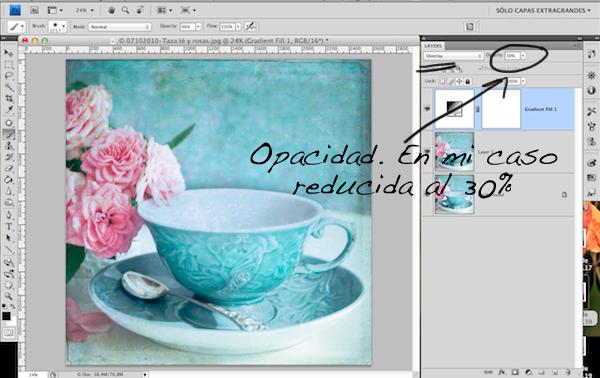The image size is (600, 378).
Task: Select the Gradient tool
Action: (x=8, y=180)
